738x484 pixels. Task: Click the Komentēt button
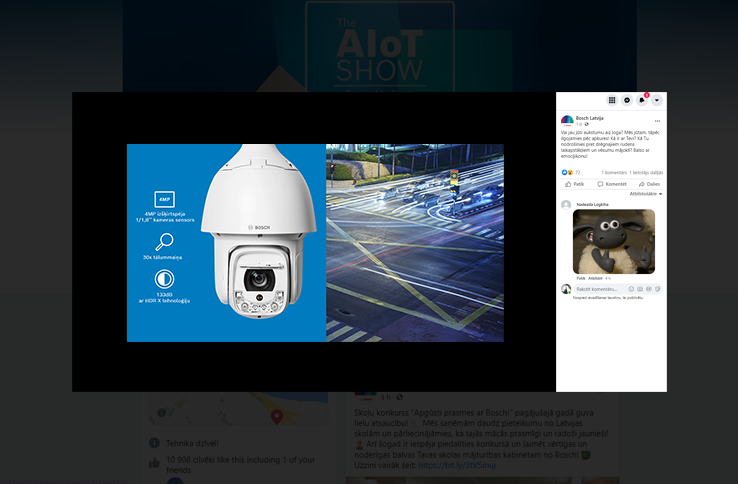pyautogui.click(x=612, y=184)
